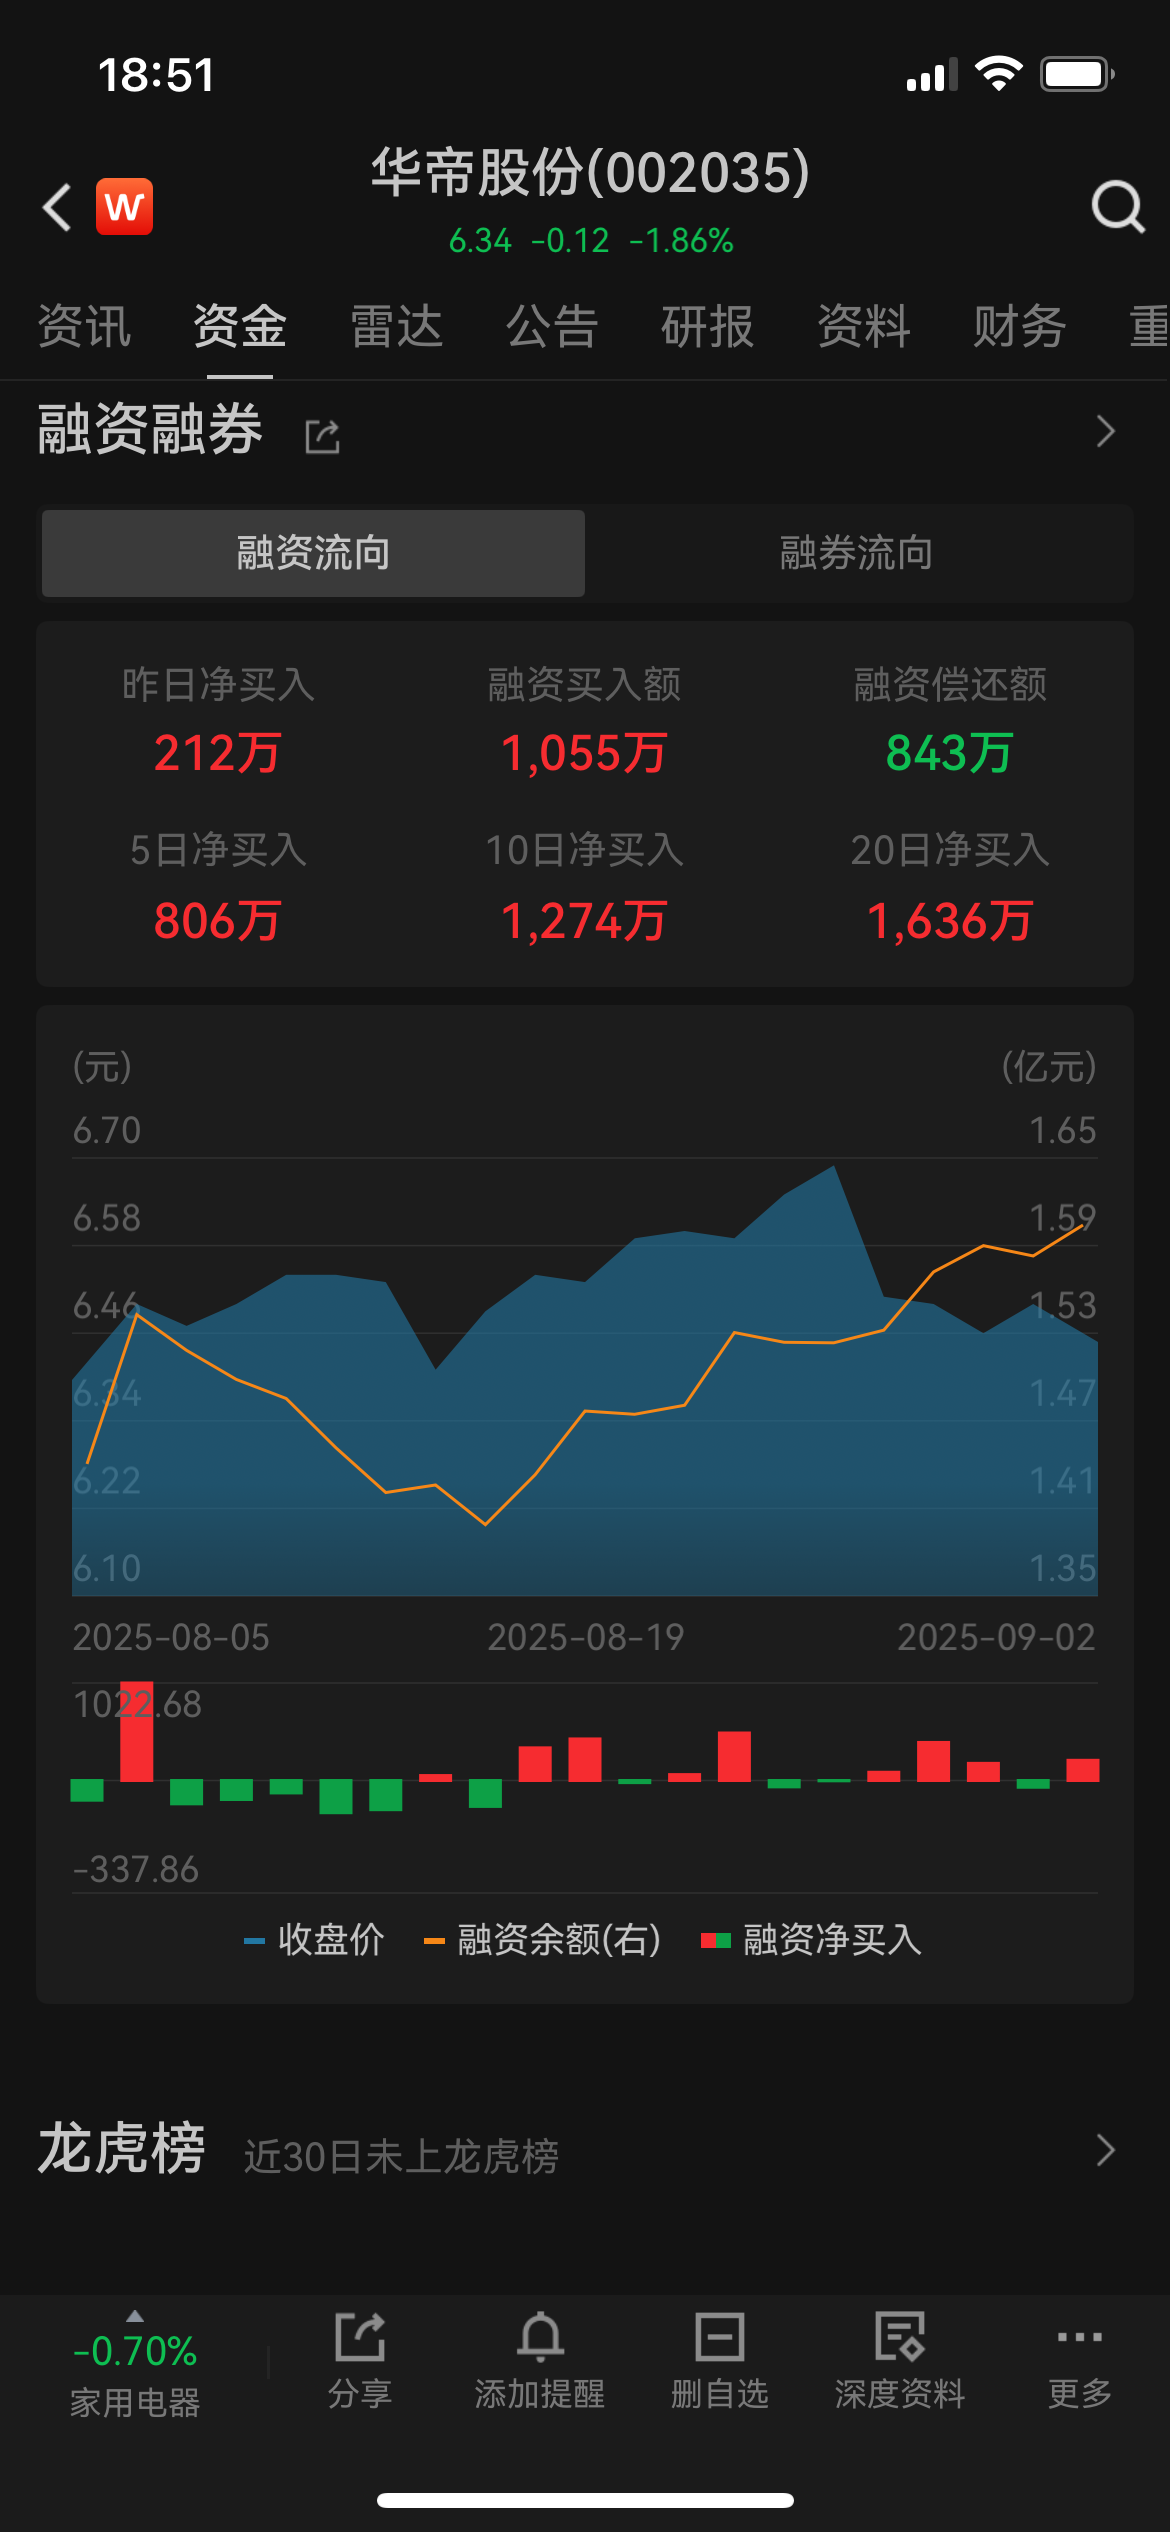Tap the 删自选 remove-watchlist icon
The image size is (1170, 2532).
pyautogui.click(x=720, y=2337)
